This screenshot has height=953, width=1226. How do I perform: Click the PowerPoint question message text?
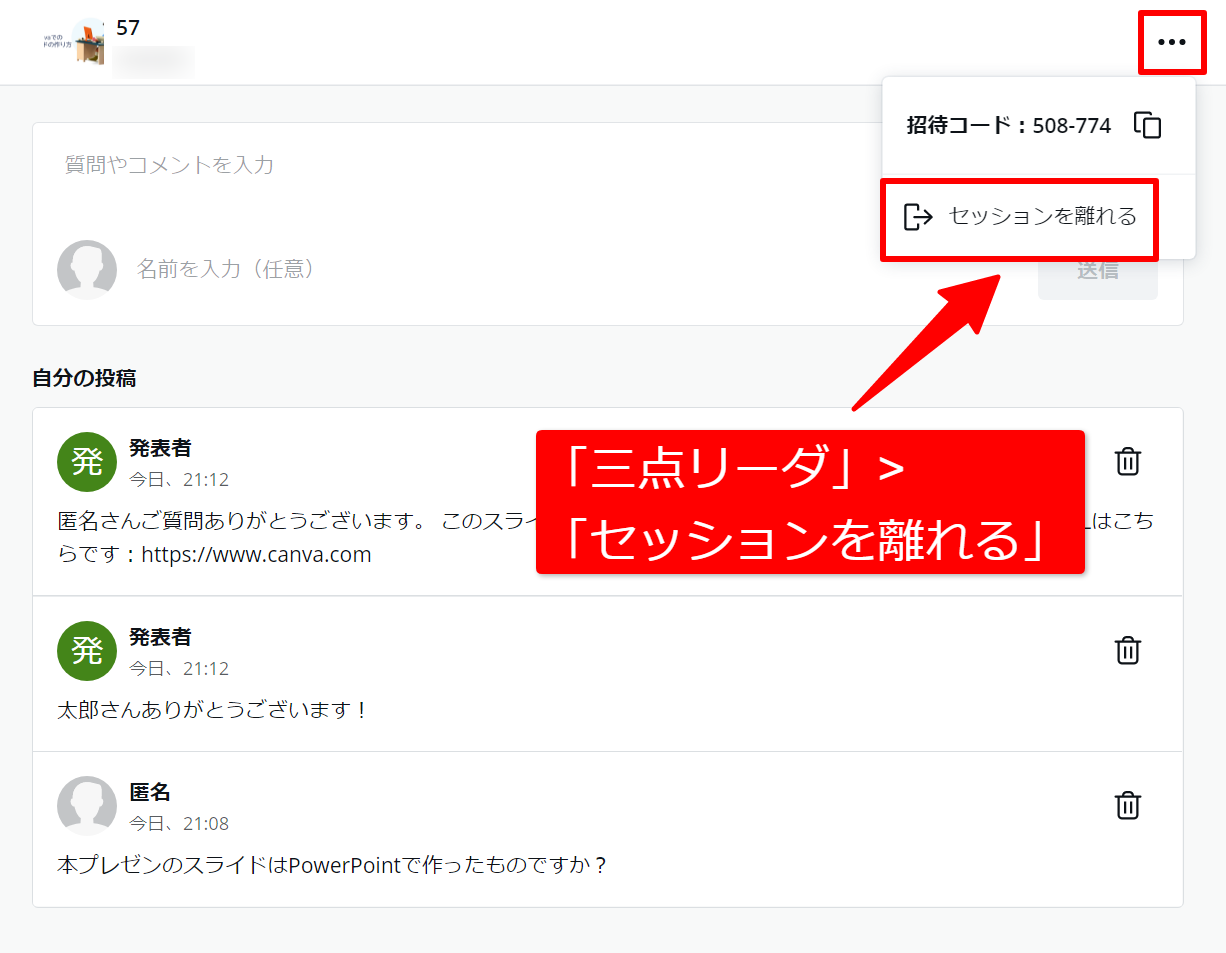tap(332, 865)
